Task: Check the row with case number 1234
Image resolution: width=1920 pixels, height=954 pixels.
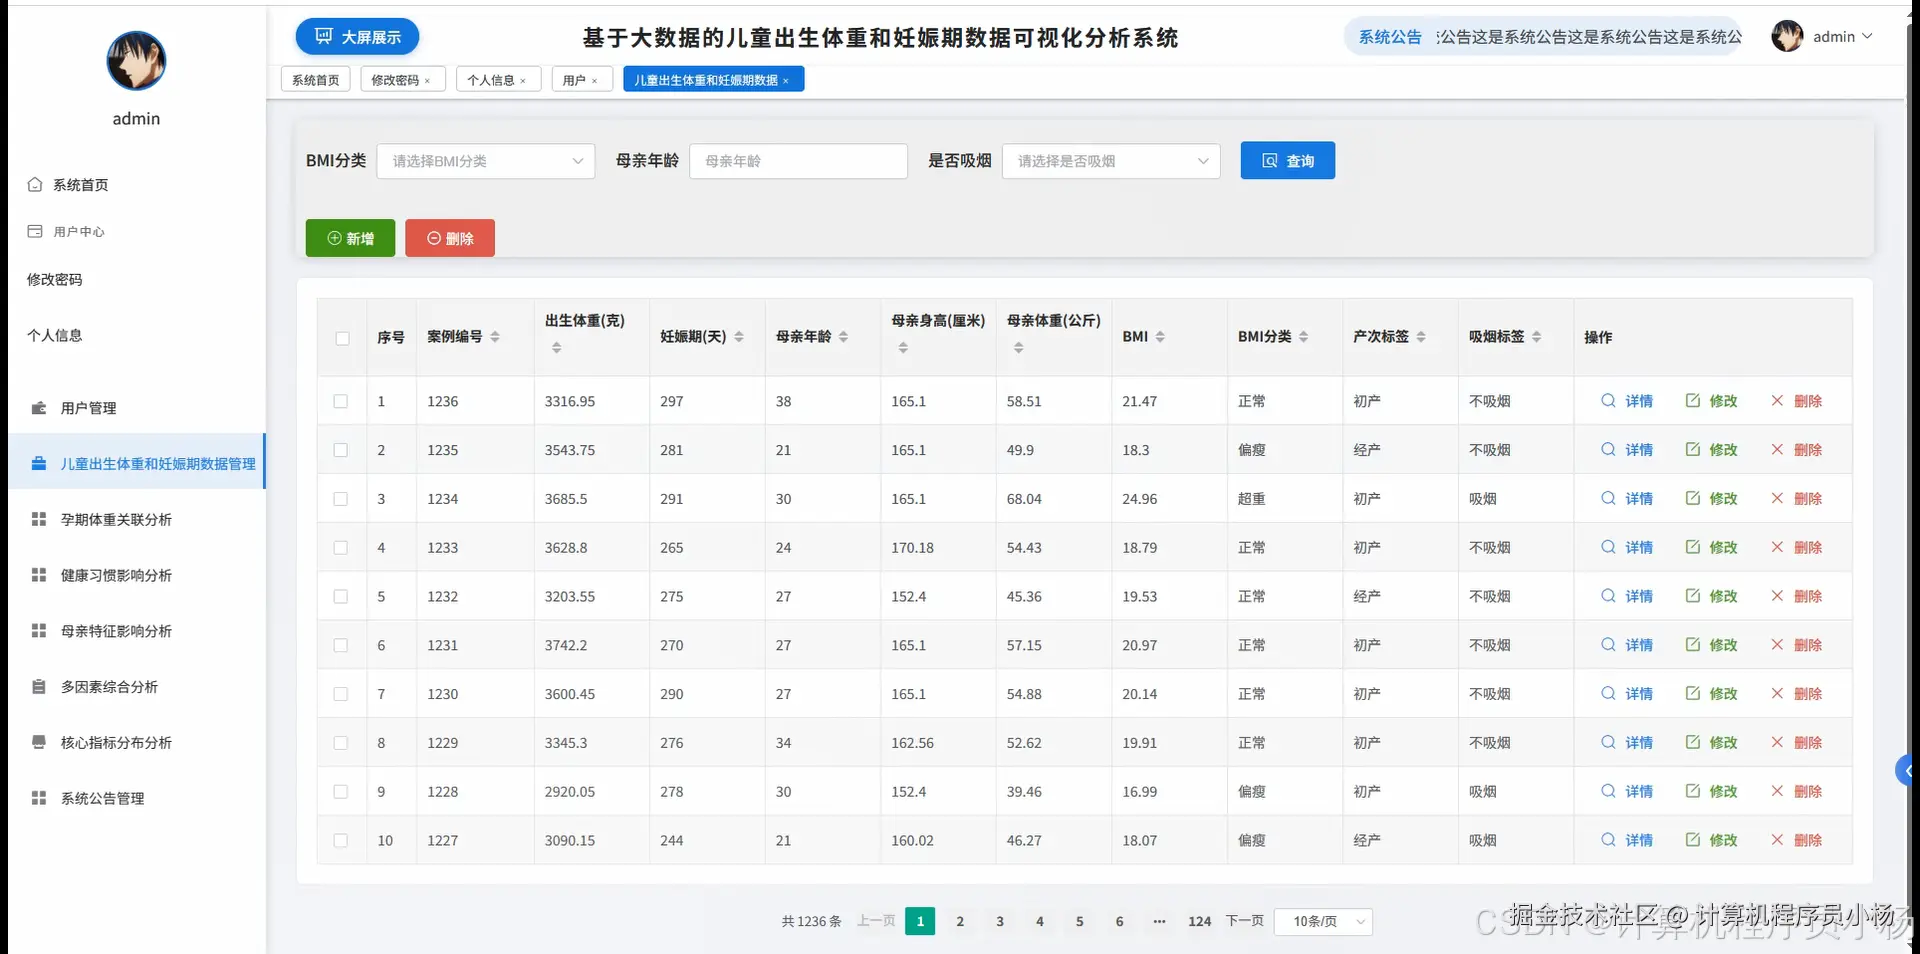Action: tap(341, 499)
